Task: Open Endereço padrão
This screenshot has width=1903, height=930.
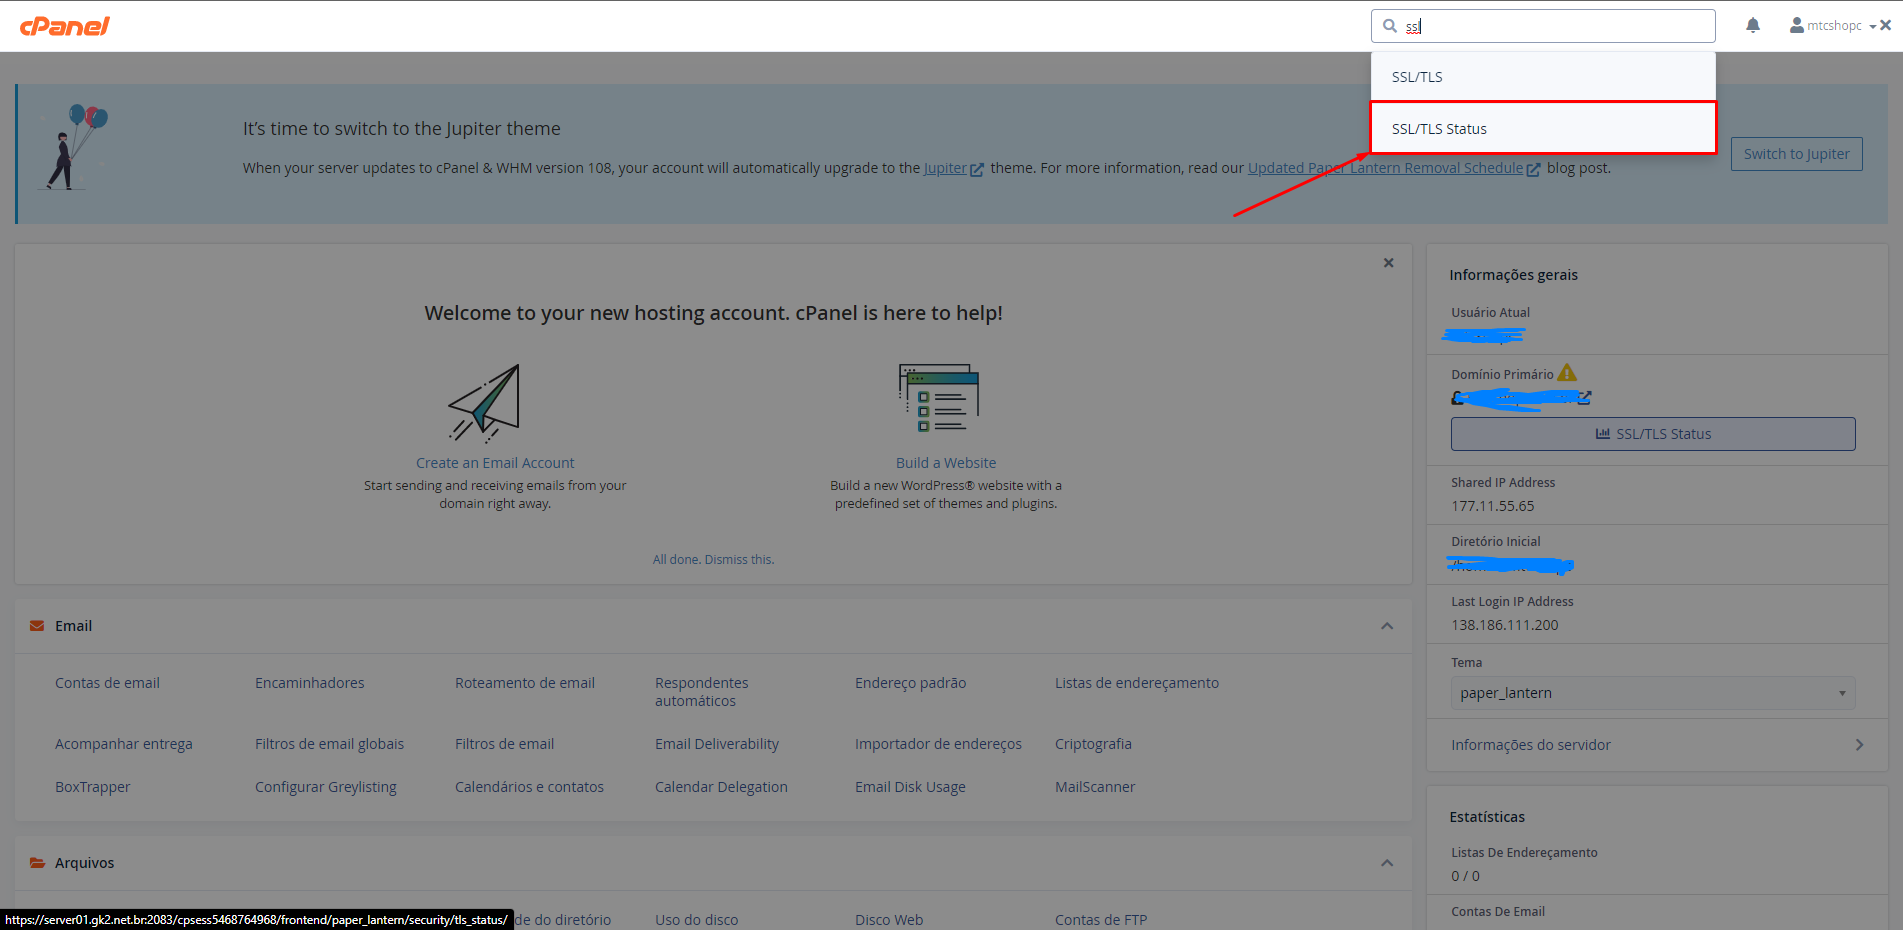Action: [x=910, y=683]
